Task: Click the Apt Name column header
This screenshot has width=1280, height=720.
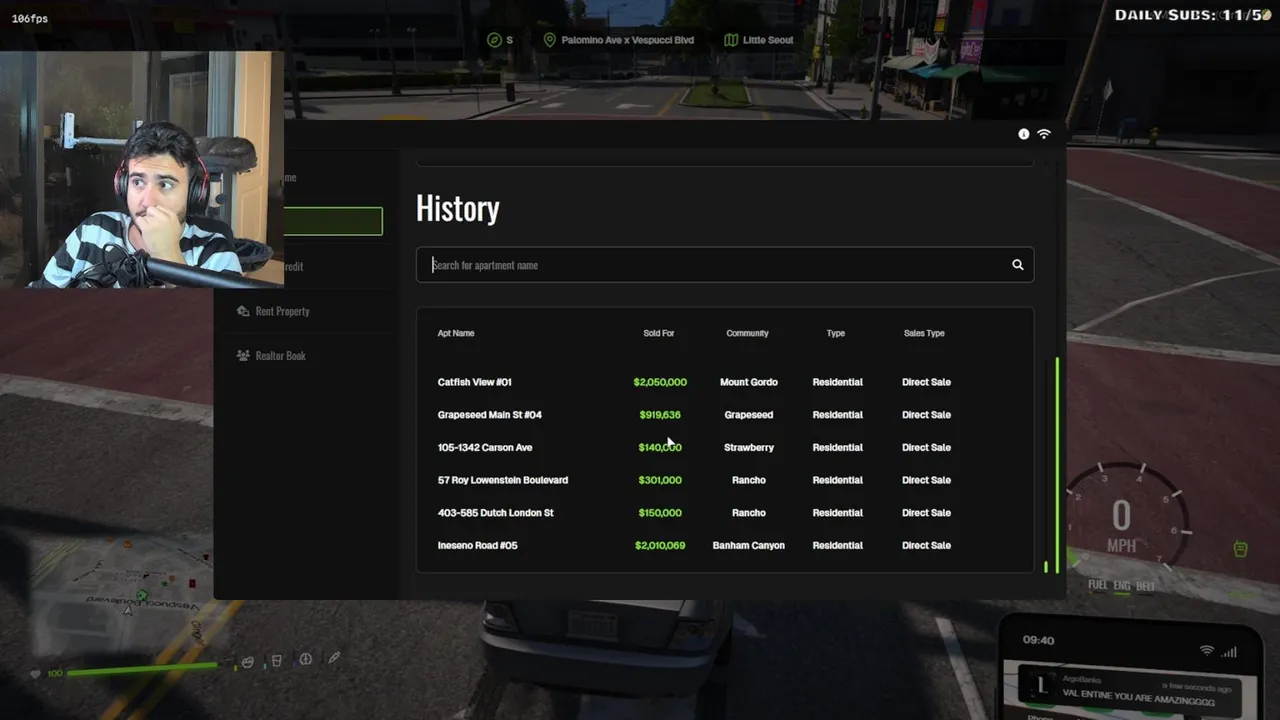Action: click(x=456, y=333)
